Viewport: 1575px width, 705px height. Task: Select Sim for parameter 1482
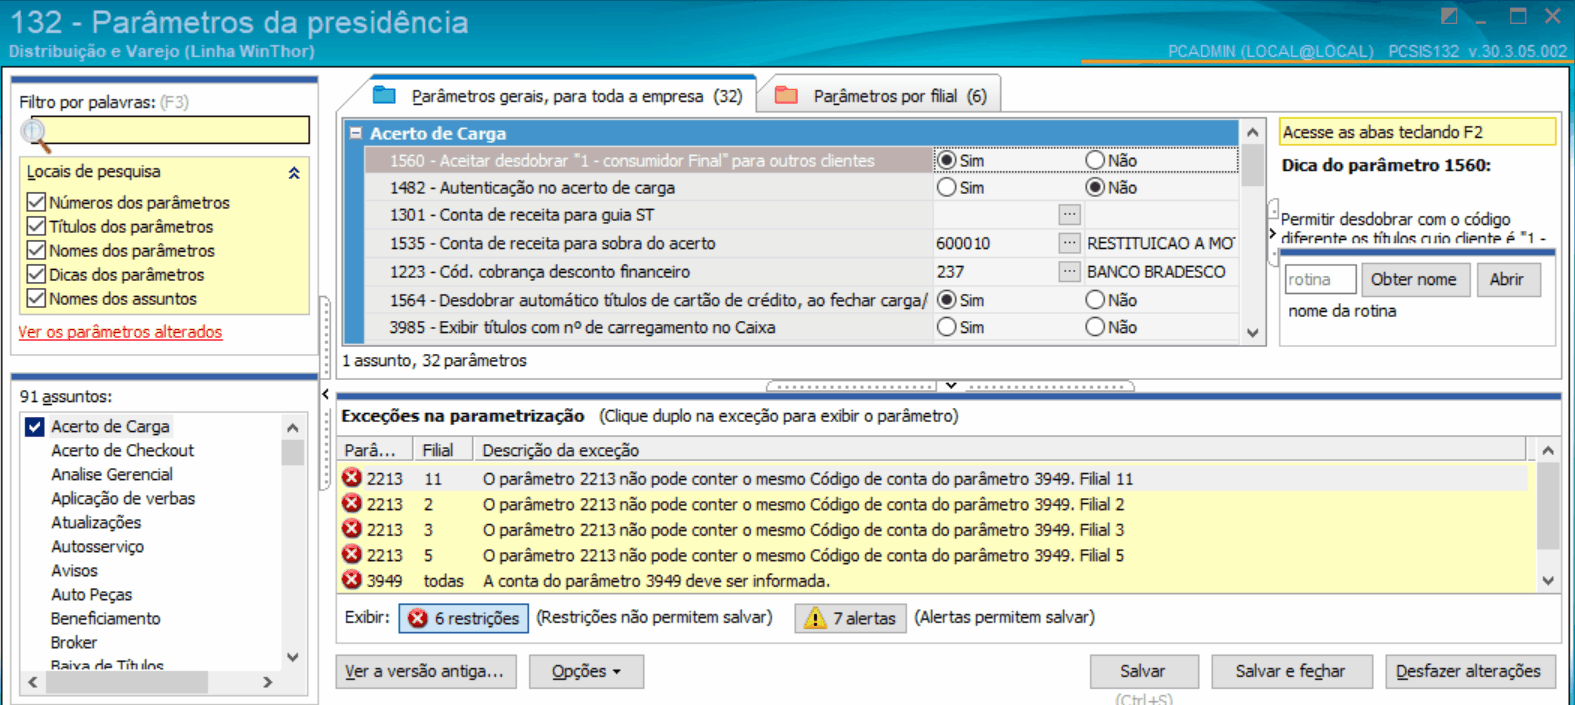(946, 187)
